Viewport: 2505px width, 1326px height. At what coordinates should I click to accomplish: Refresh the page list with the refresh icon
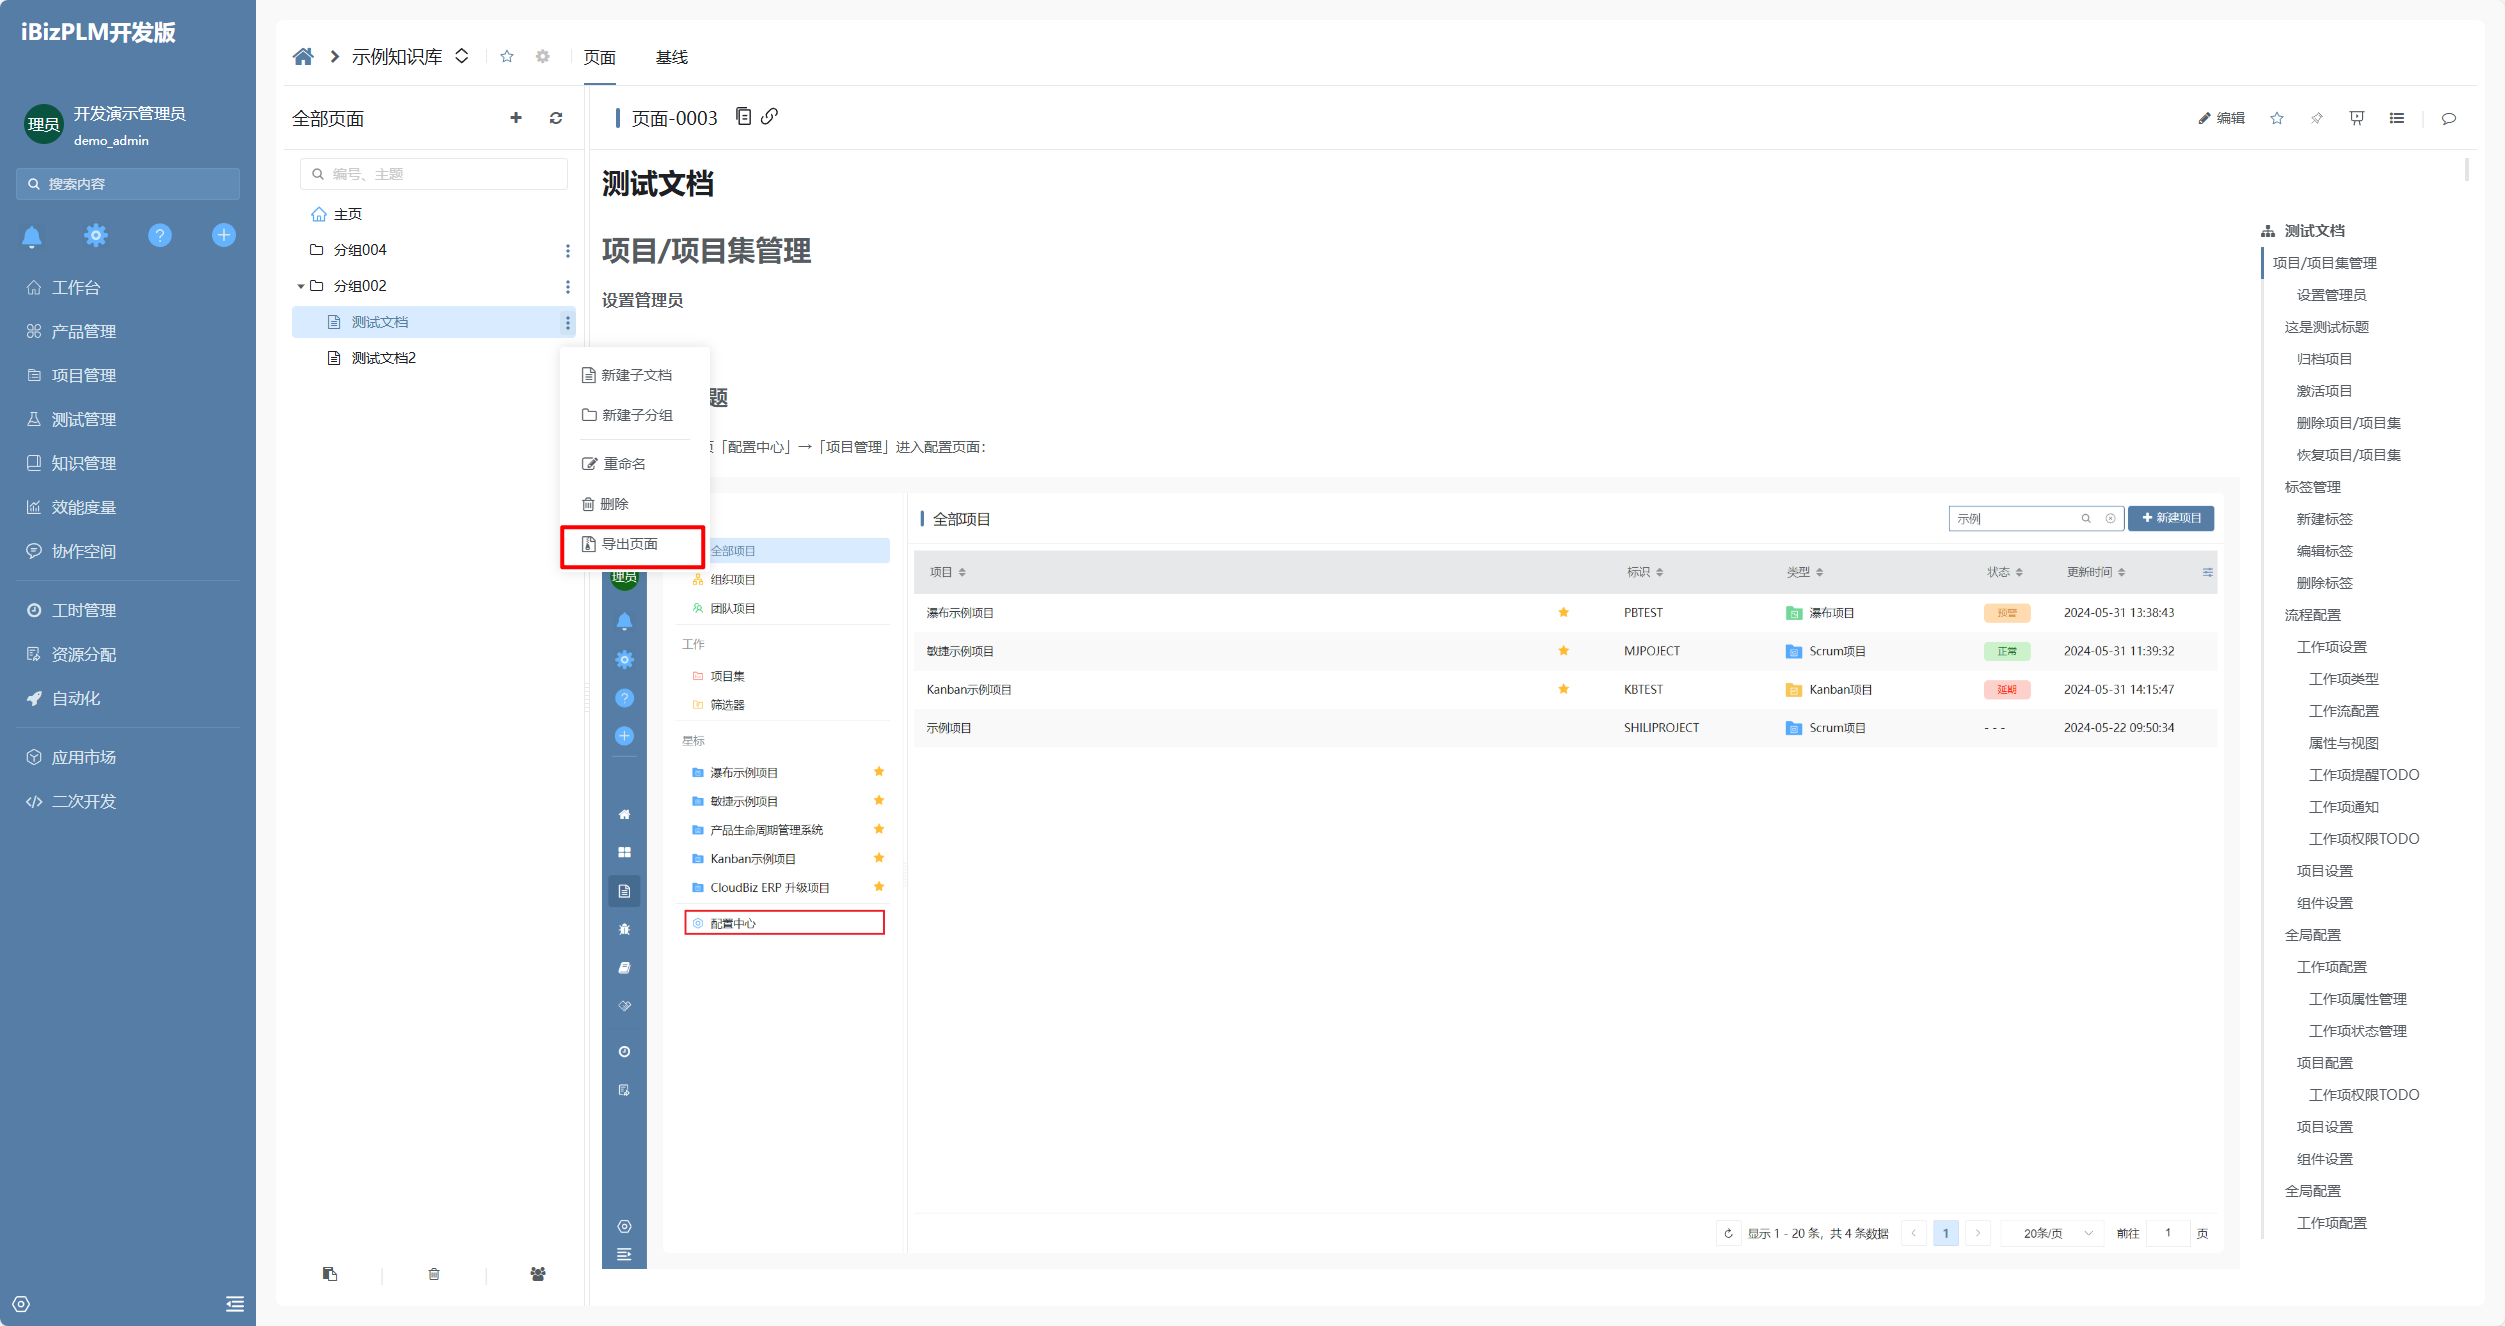pyautogui.click(x=556, y=118)
